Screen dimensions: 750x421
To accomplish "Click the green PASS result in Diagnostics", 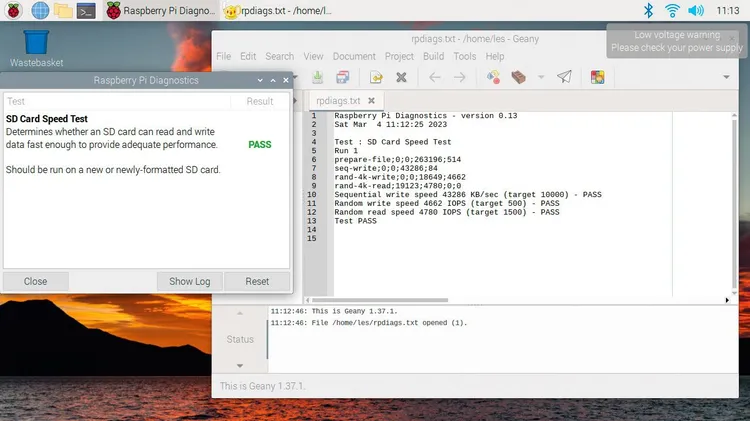I will (260, 144).
